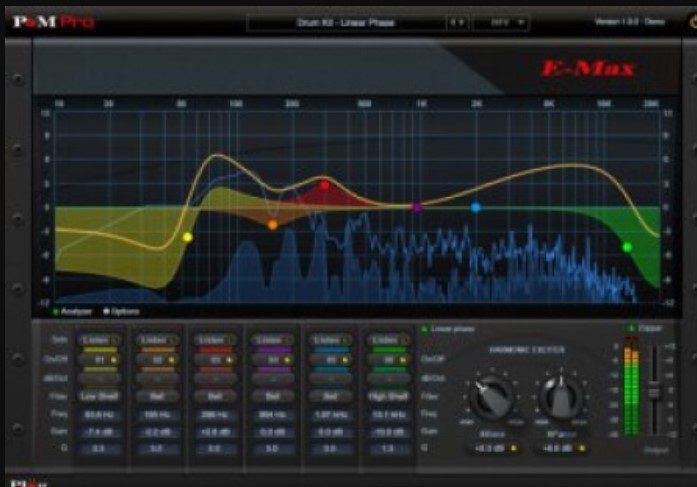The image size is (697, 487).
Task: Click band 3 dB/Oct selector
Action: pyautogui.click(x=216, y=379)
